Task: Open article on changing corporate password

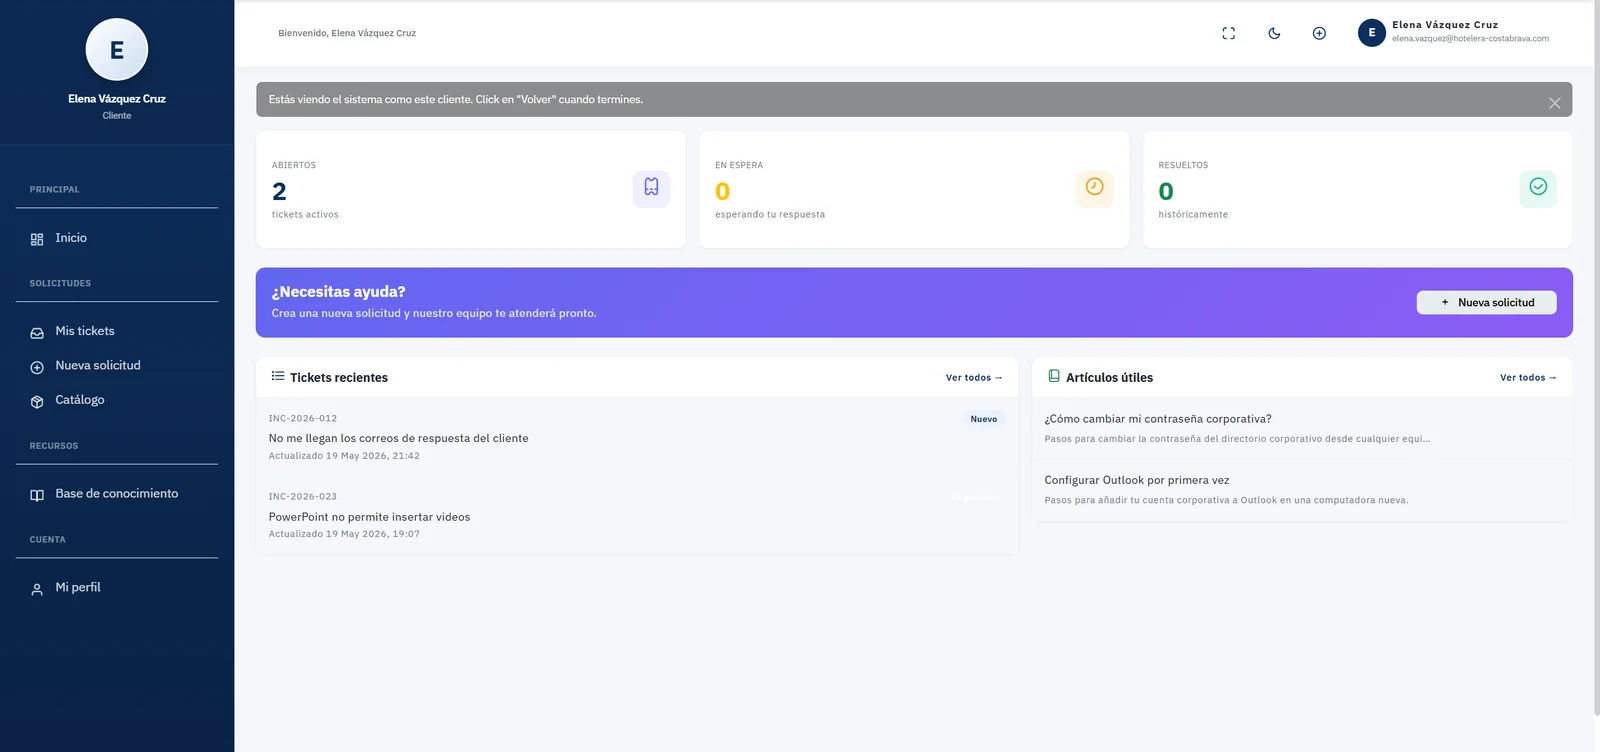Action: coord(1302,429)
